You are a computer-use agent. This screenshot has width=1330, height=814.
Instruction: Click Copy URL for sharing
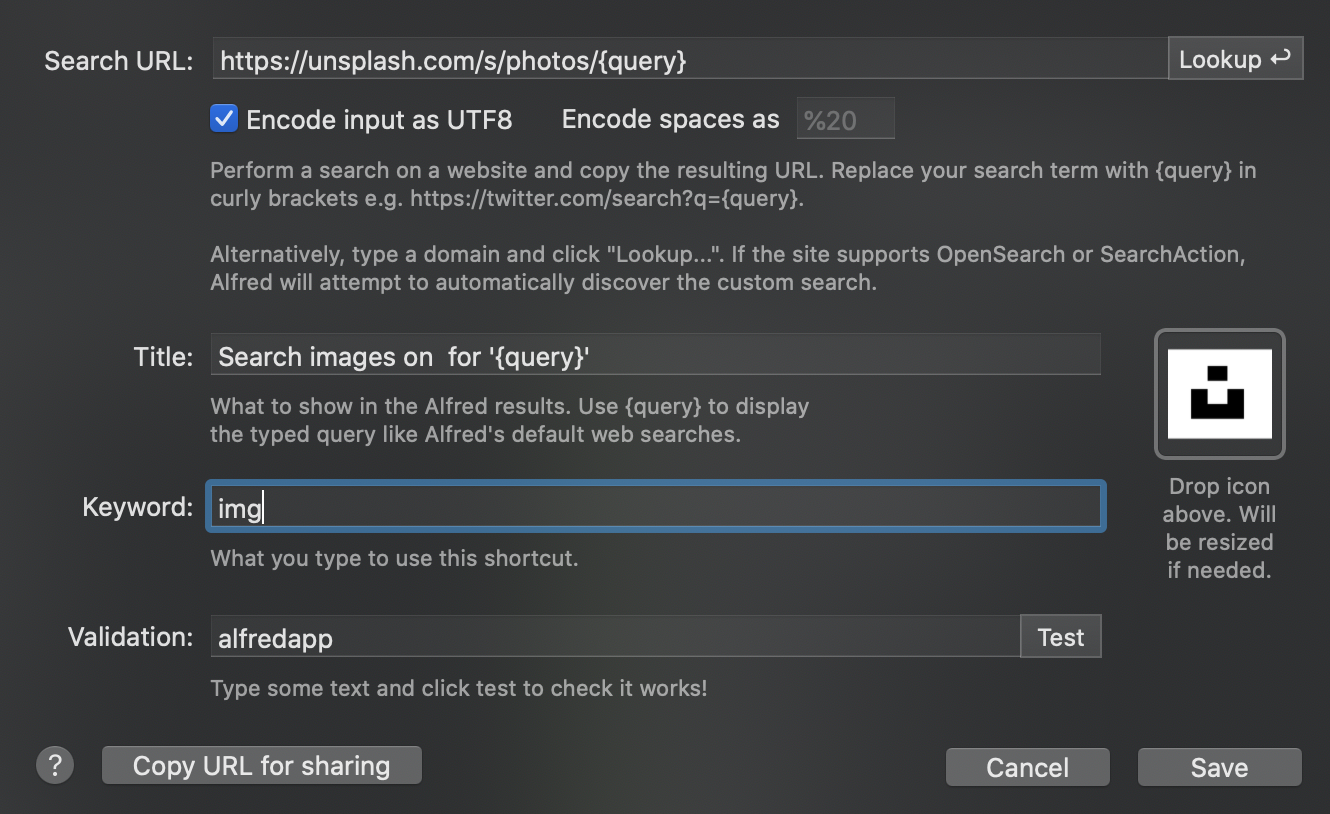tap(262, 766)
